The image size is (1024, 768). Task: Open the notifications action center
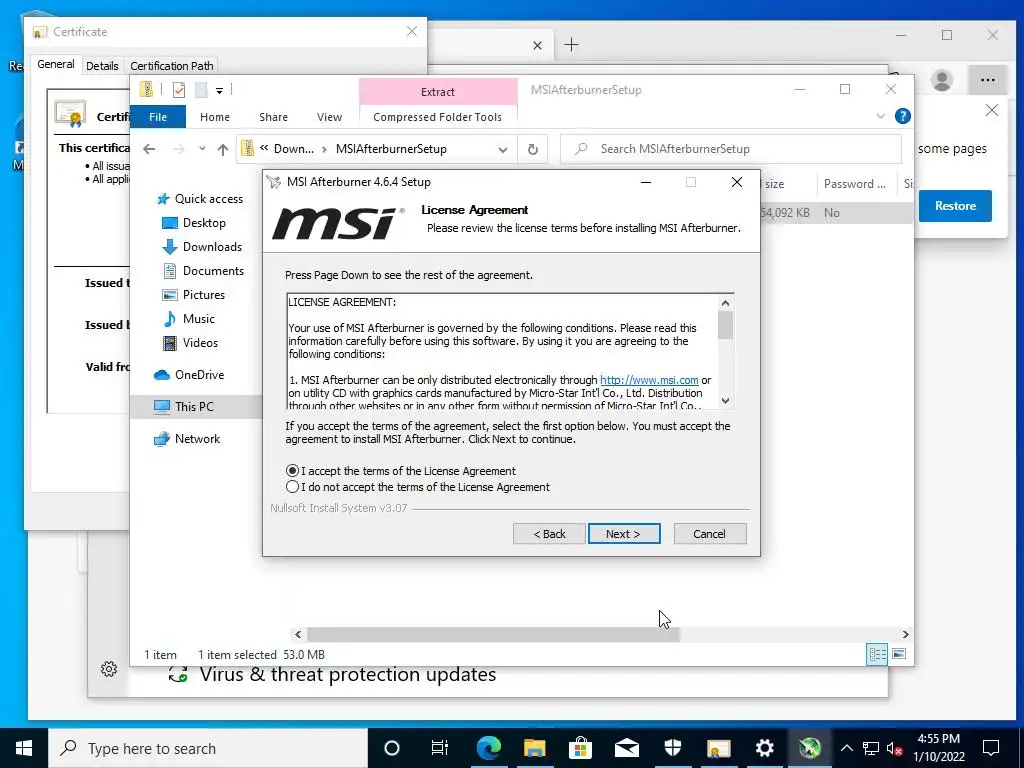[x=991, y=748]
